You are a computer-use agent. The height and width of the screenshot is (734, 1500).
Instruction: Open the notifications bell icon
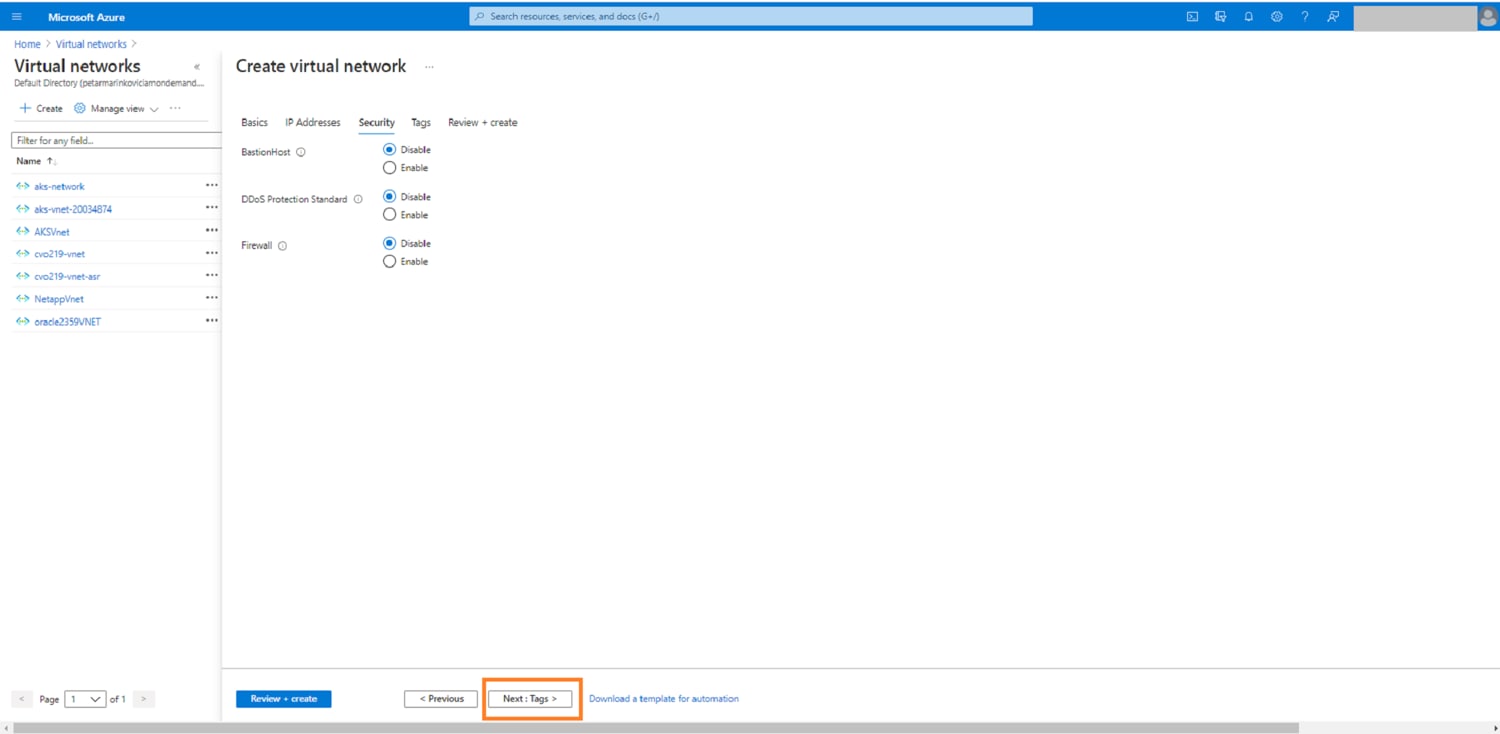coord(1248,17)
